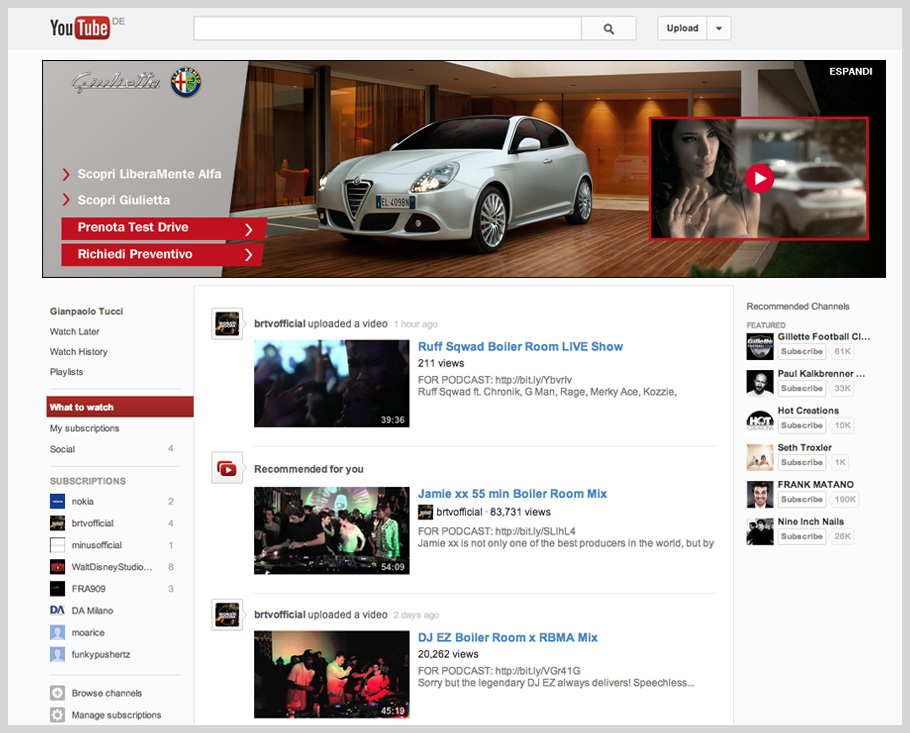Image resolution: width=910 pixels, height=733 pixels.
Task: Click Richiedi Preventivo button
Action: [162, 255]
